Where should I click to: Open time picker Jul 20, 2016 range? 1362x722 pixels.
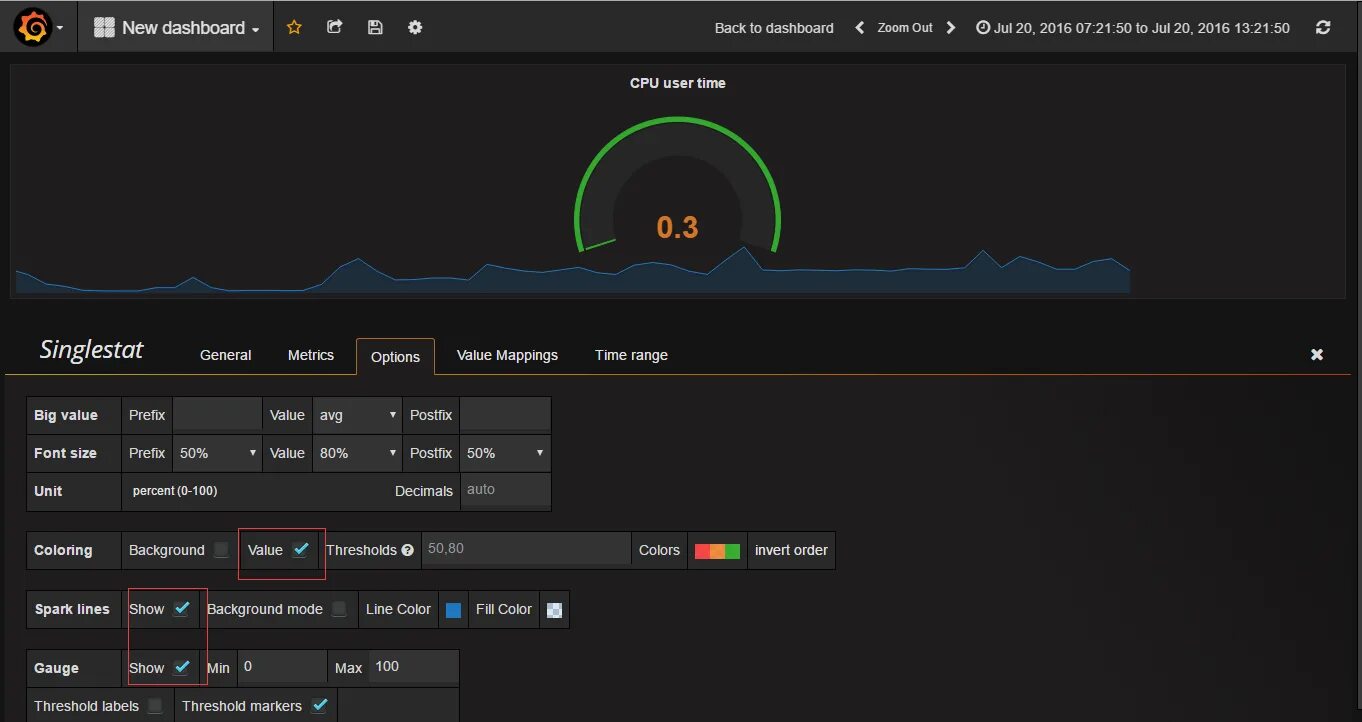point(1133,28)
